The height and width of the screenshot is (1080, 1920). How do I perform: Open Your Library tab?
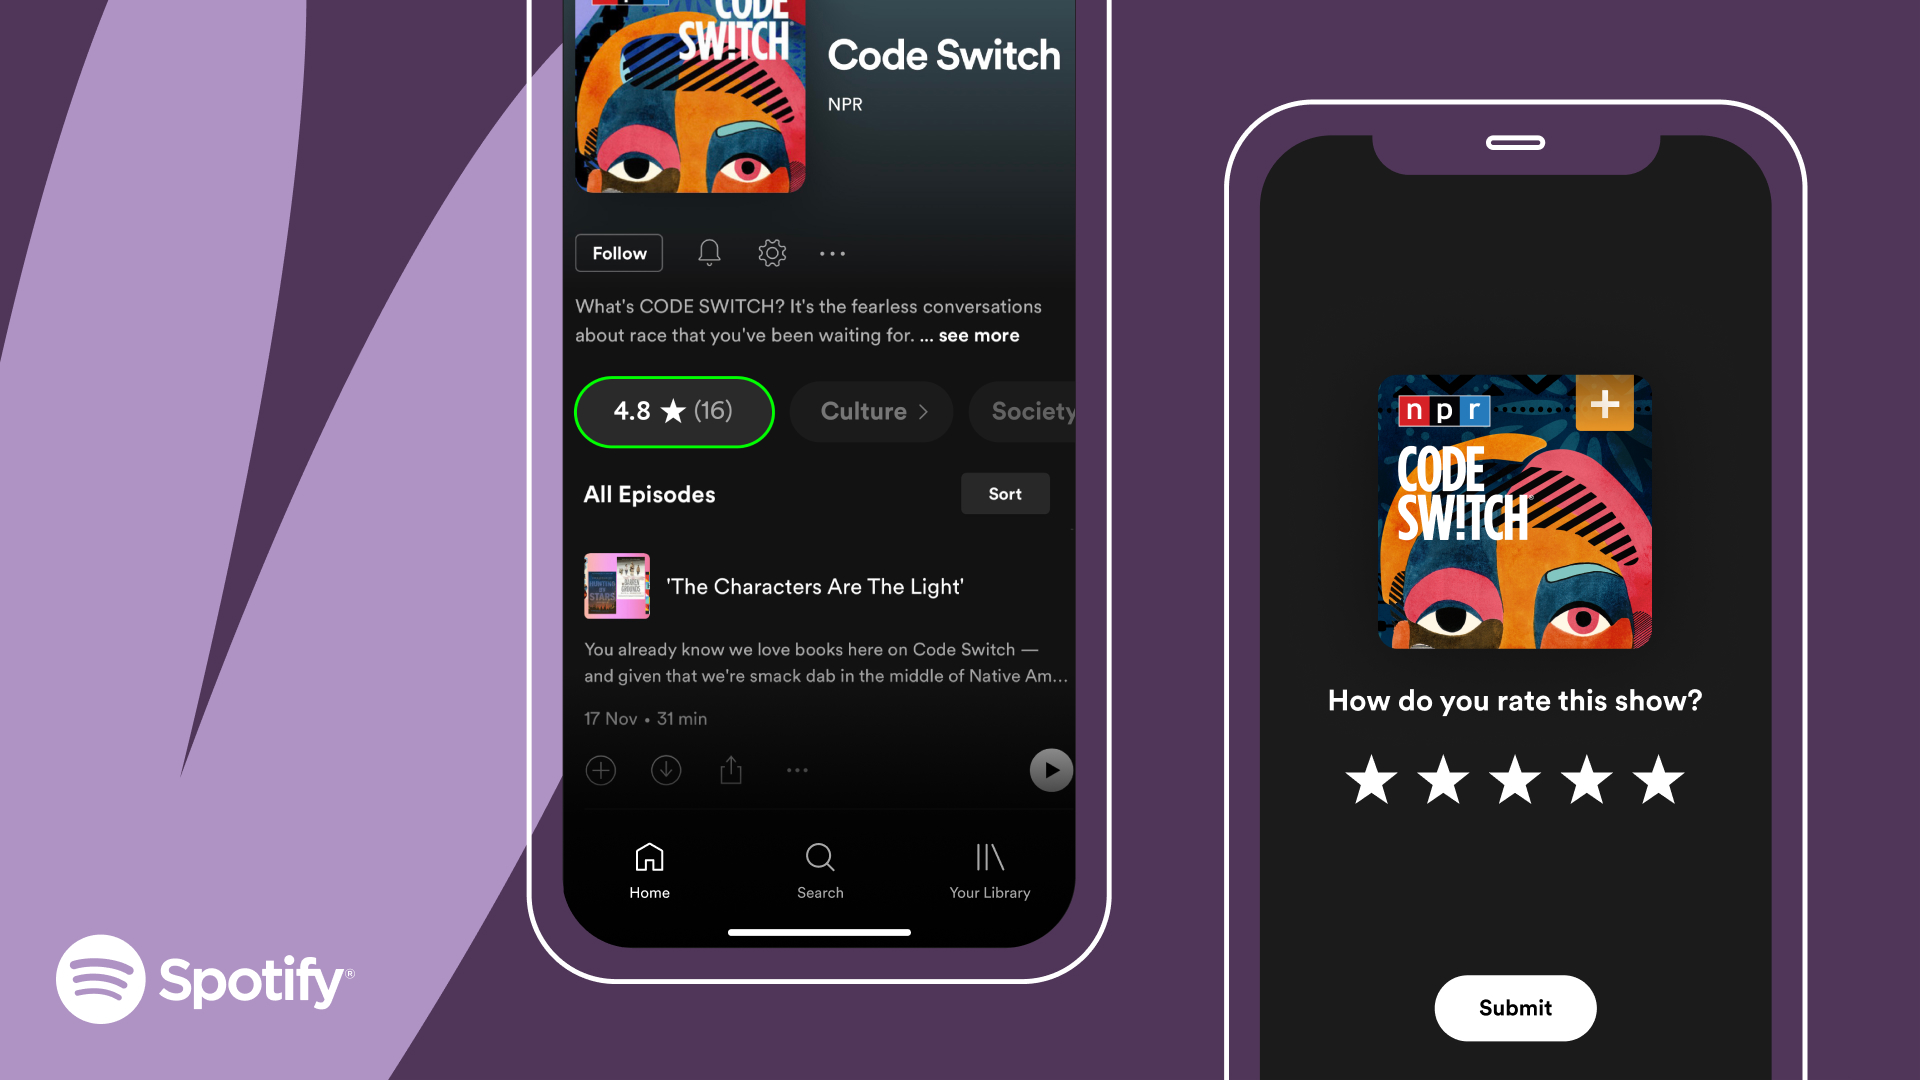click(988, 869)
